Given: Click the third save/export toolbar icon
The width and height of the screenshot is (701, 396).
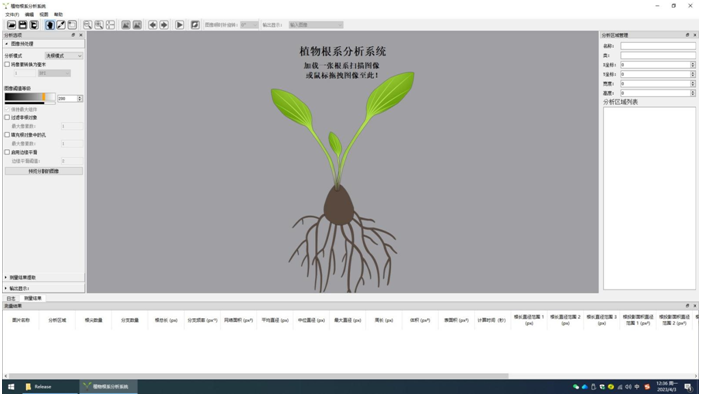Looking at the screenshot, I should pos(34,25).
